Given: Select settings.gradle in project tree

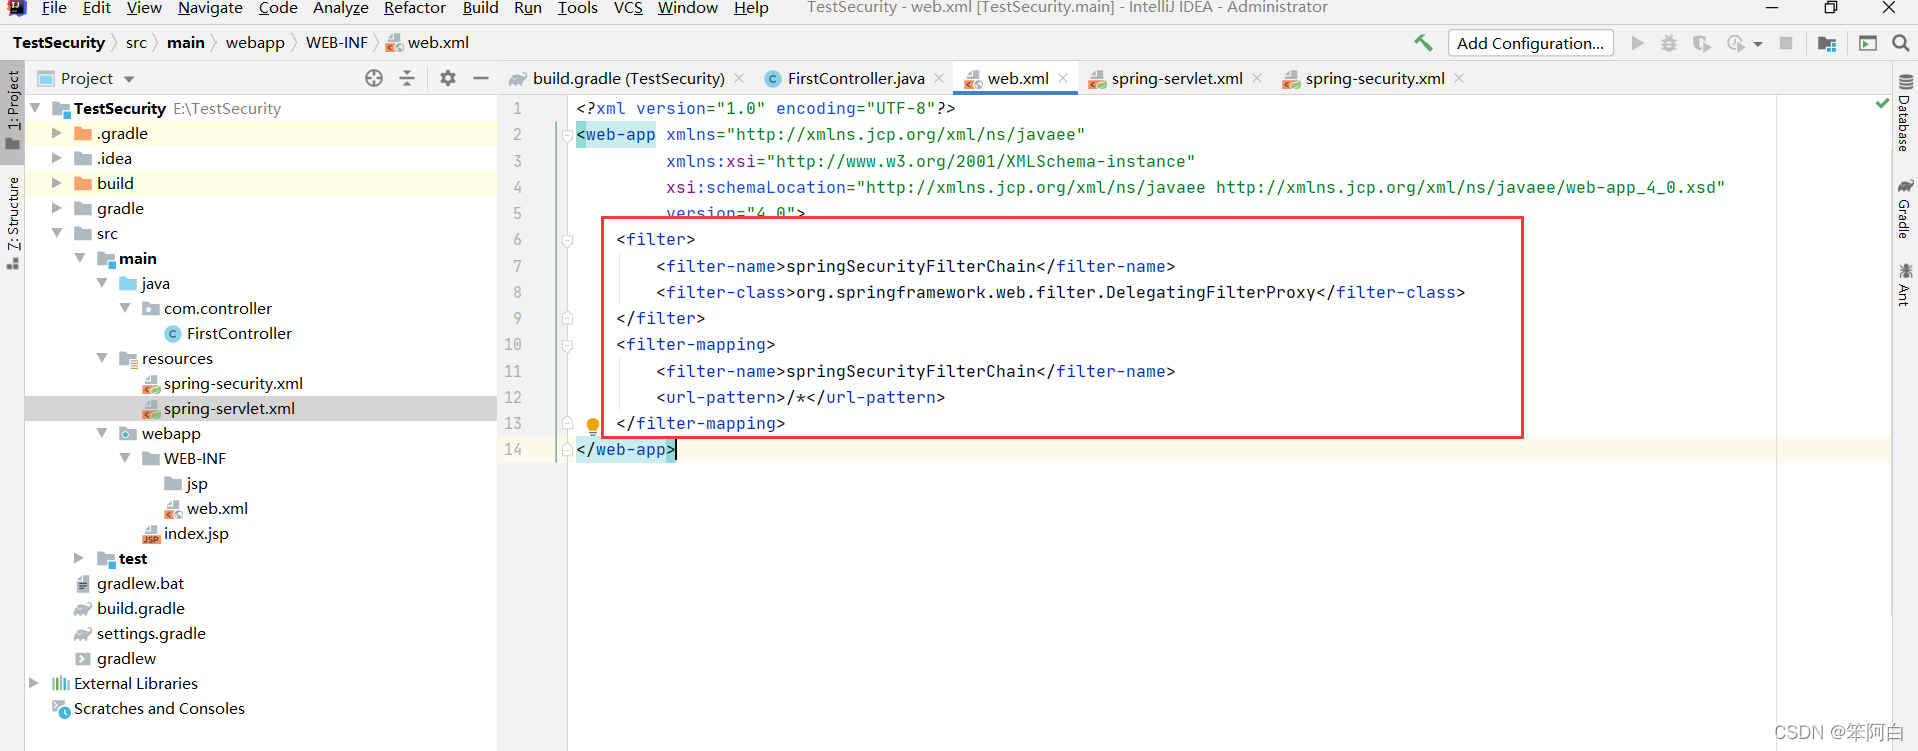Looking at the screenshot, I should [x=151, y=633].
